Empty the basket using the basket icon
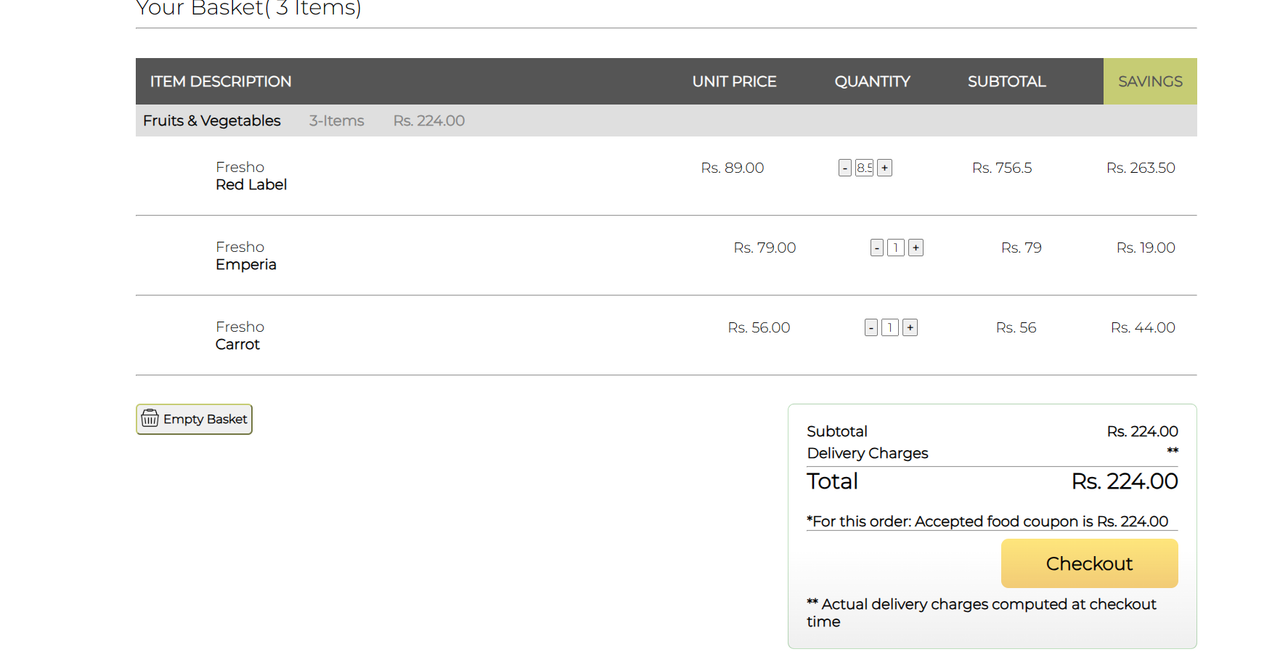Viewport: 1280px width, 657px height. point(194,419)
